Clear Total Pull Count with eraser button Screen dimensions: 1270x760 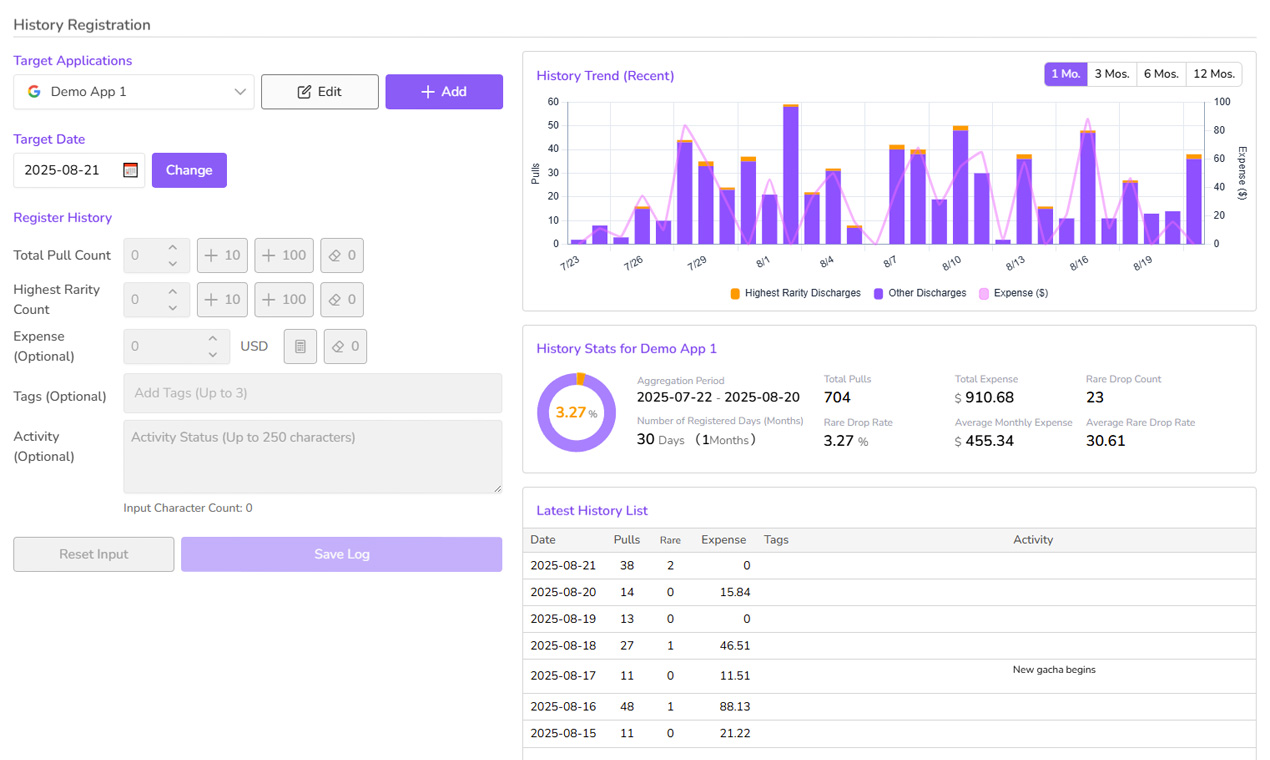[342, 255]
